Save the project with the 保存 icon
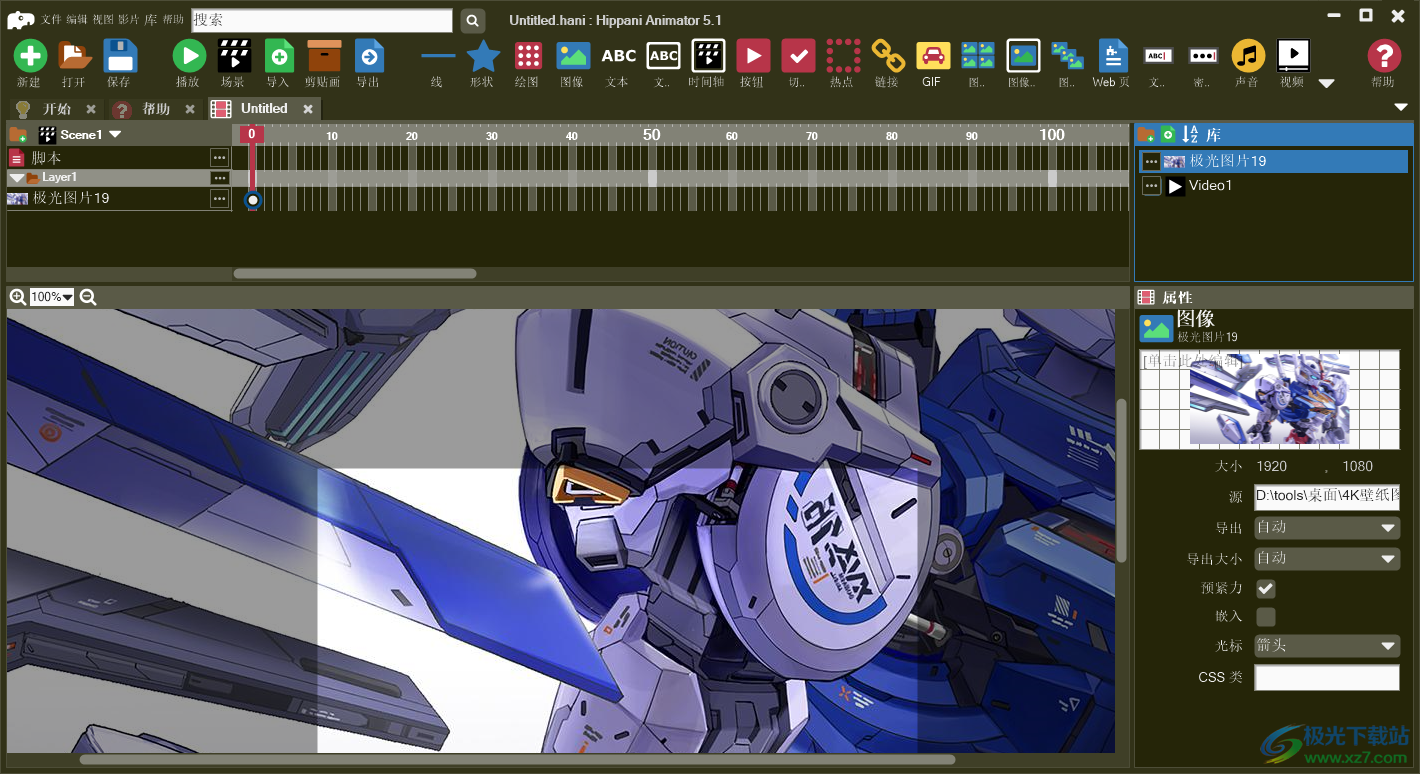This screenshot has height=774, width=1420. pos(120,56)
